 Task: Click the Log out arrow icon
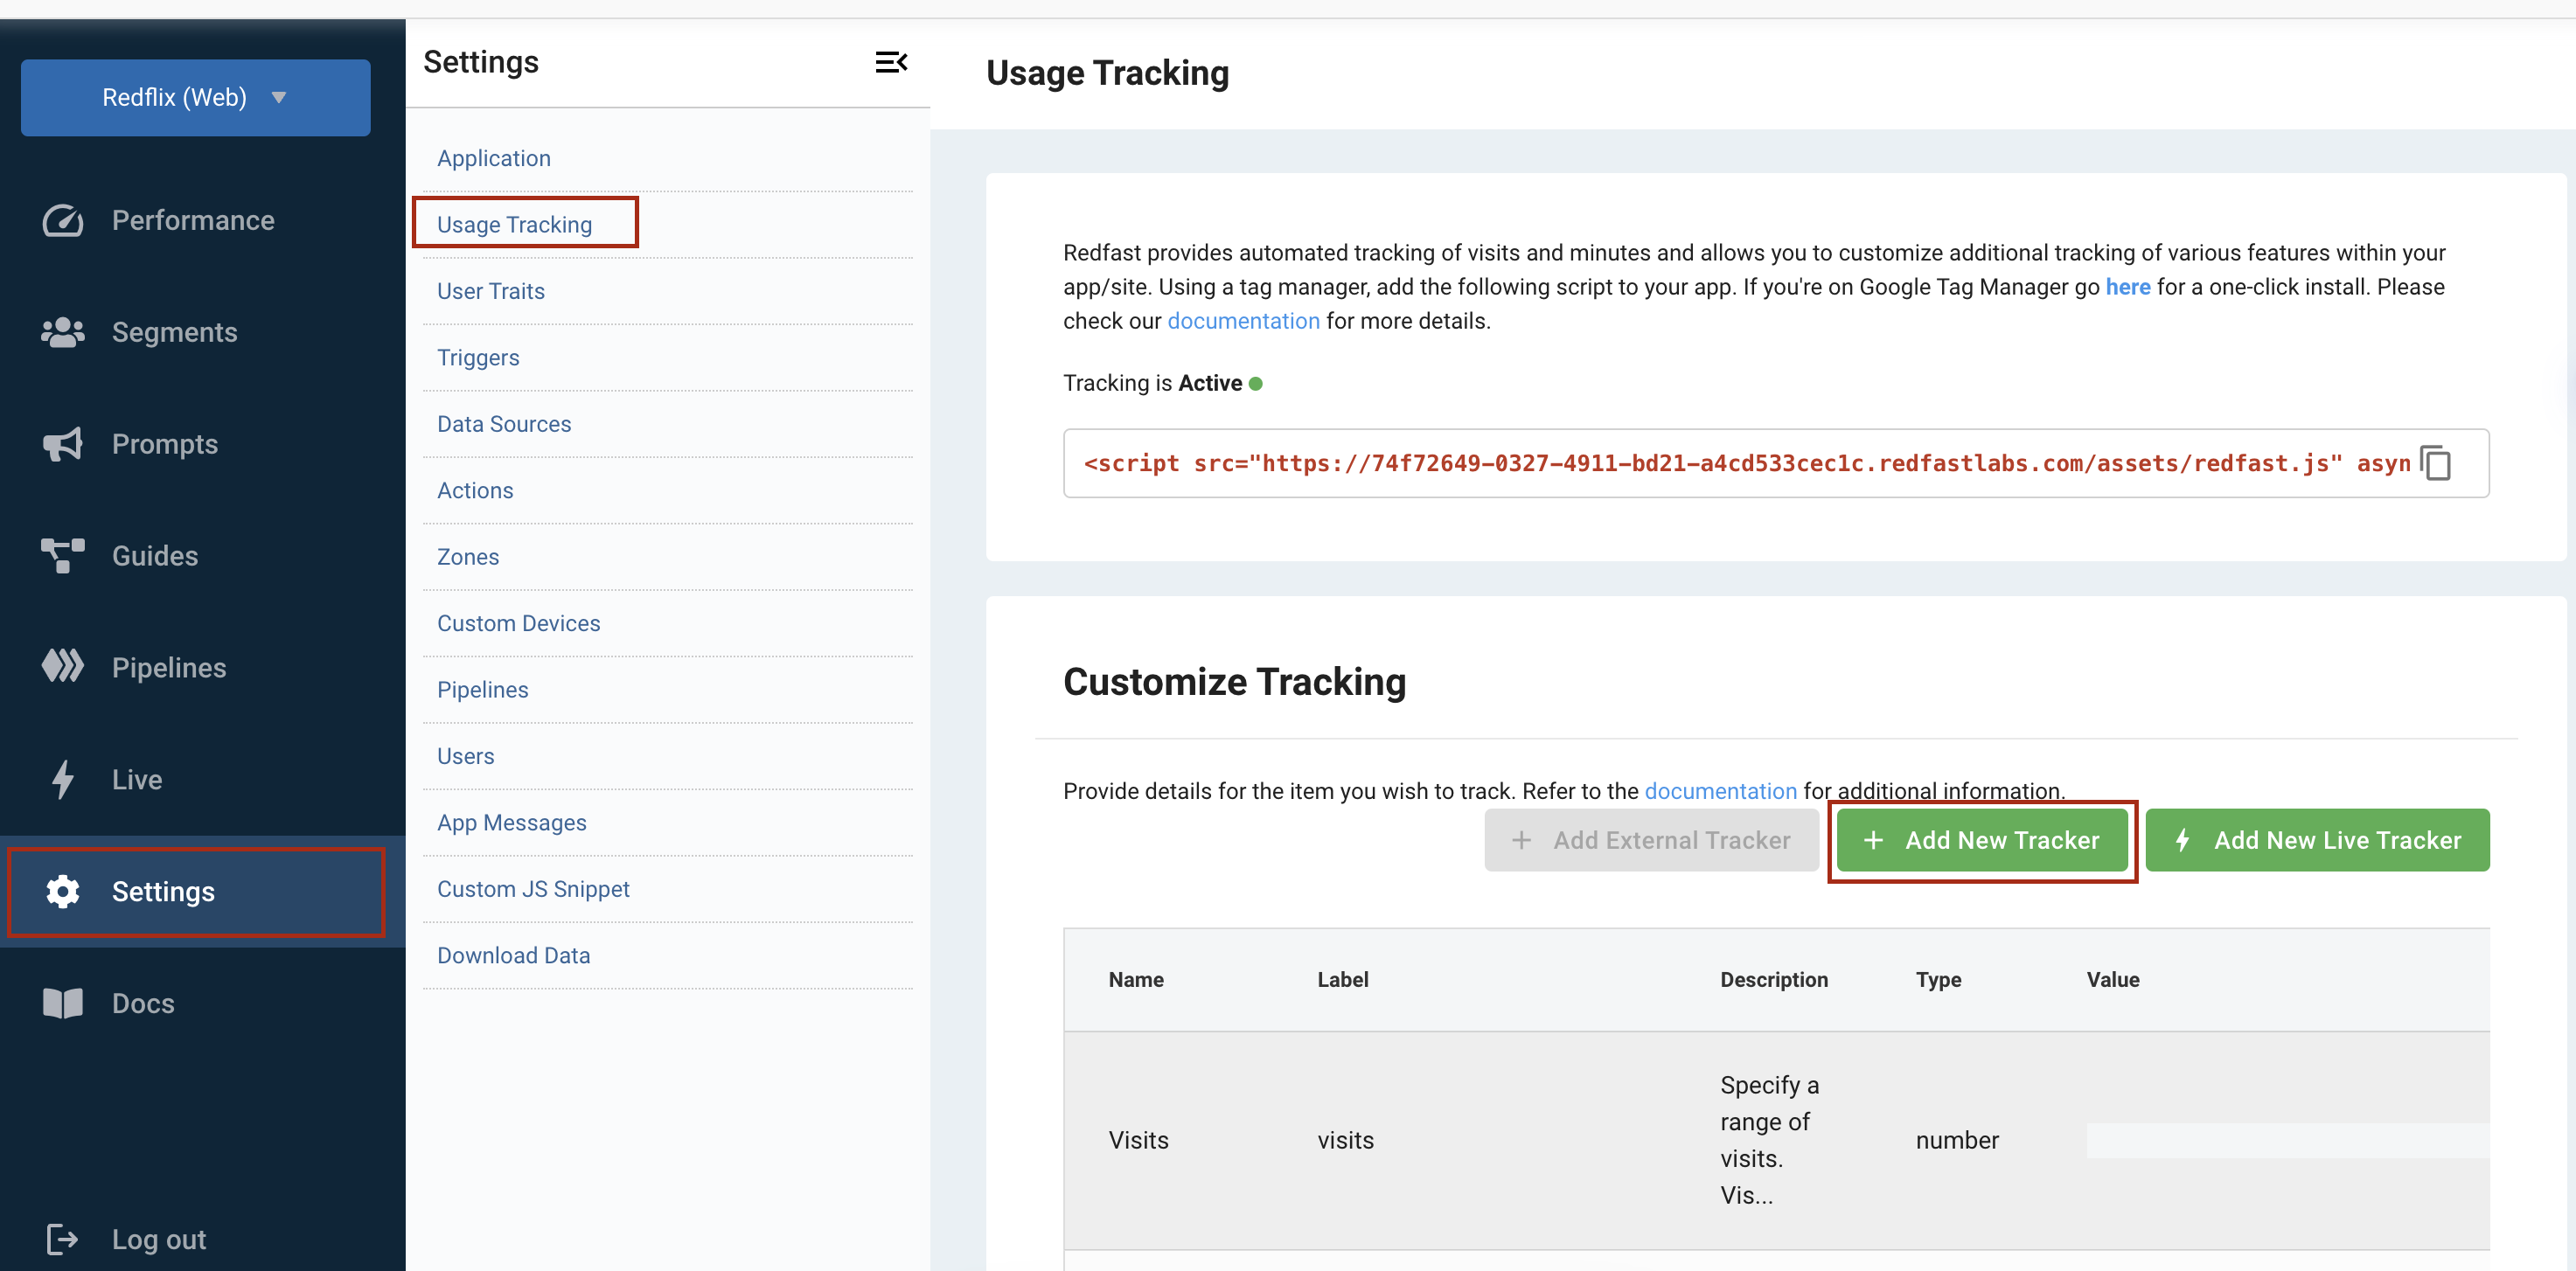[x=62, y=1239]
